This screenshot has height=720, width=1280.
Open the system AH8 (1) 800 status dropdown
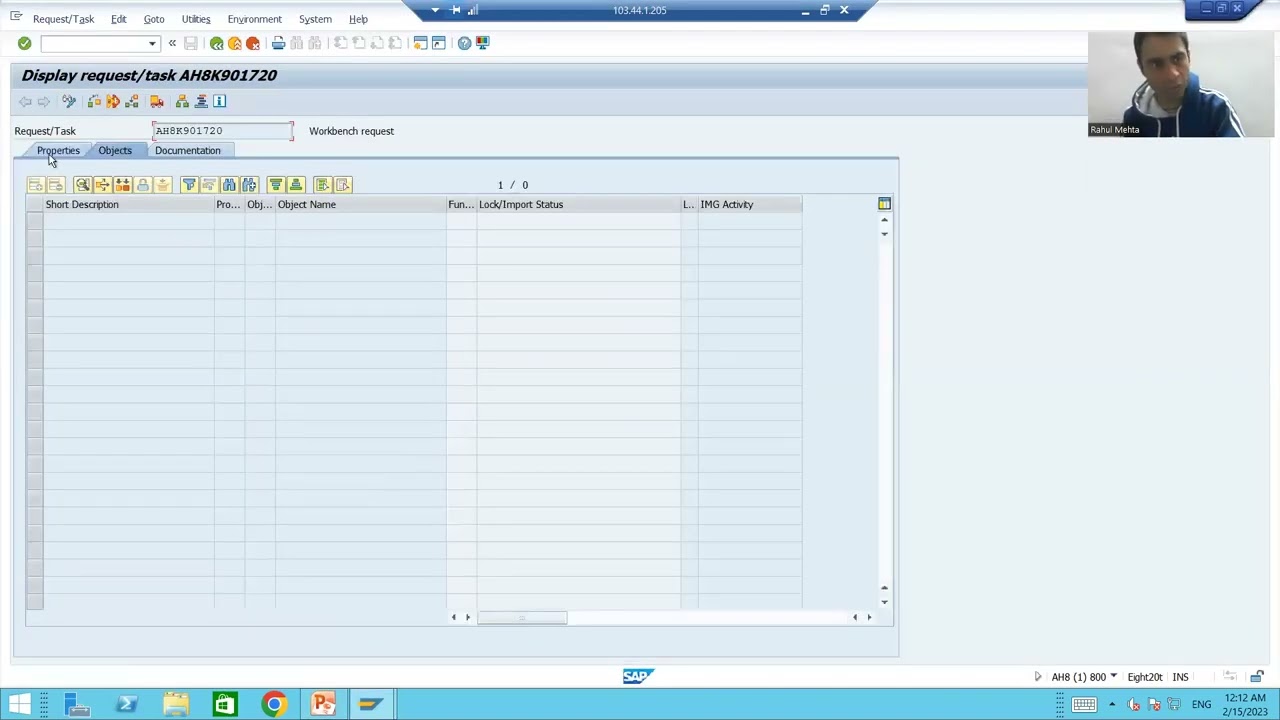pos(1113,677)
